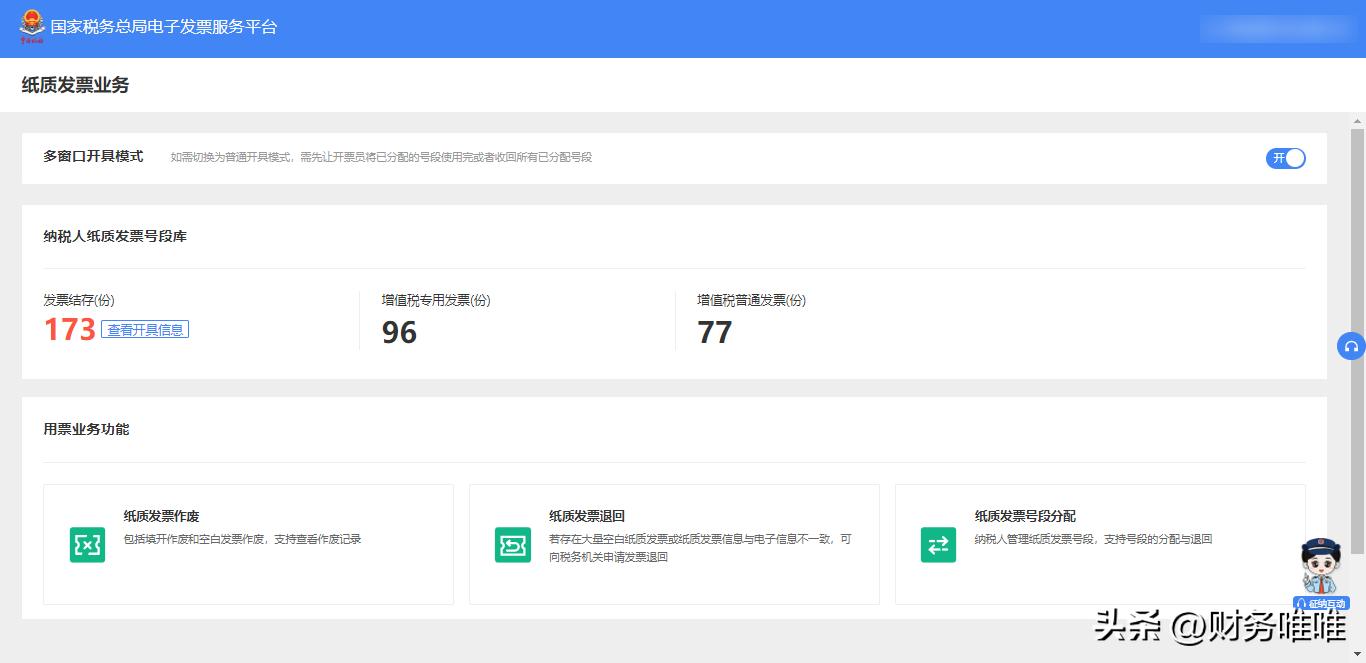
Task: Click the floating headset support icon
Action: pyautogui.click(x=1351, y=346)
